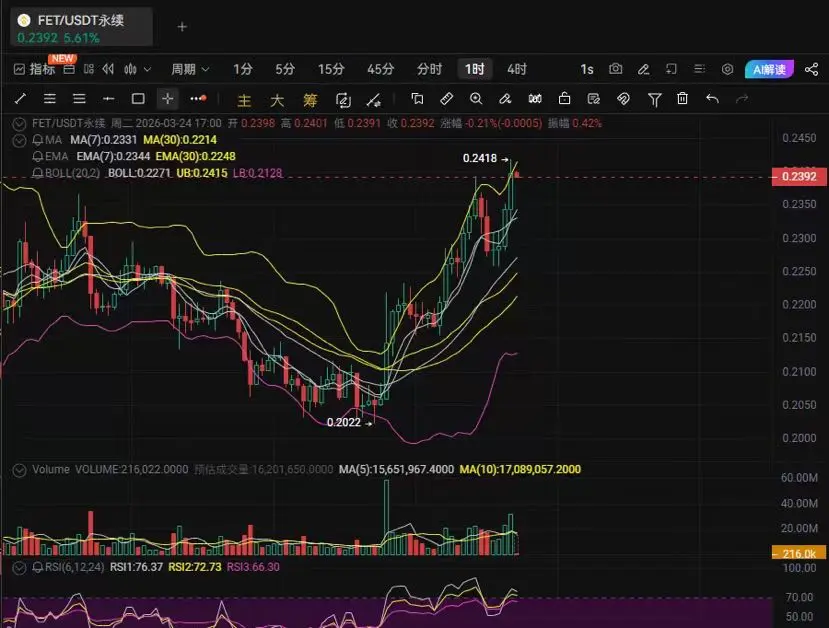
Task: Open the list menu icon near settings
Action: [699, 69]
